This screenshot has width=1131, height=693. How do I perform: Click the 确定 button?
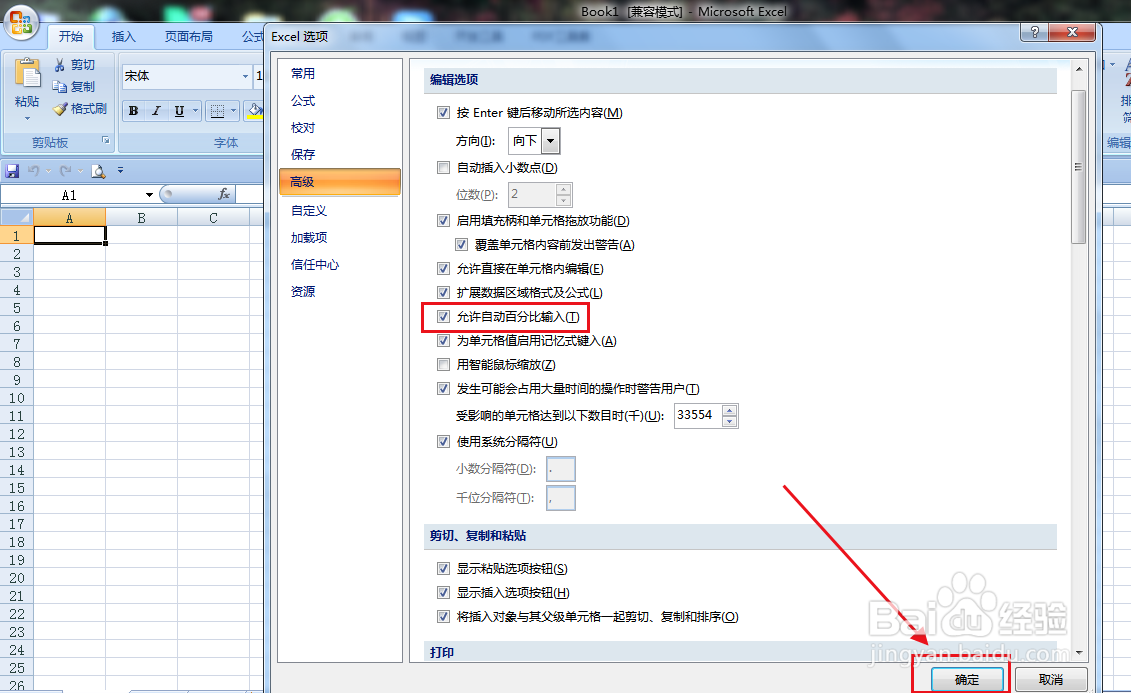[966, 679]
